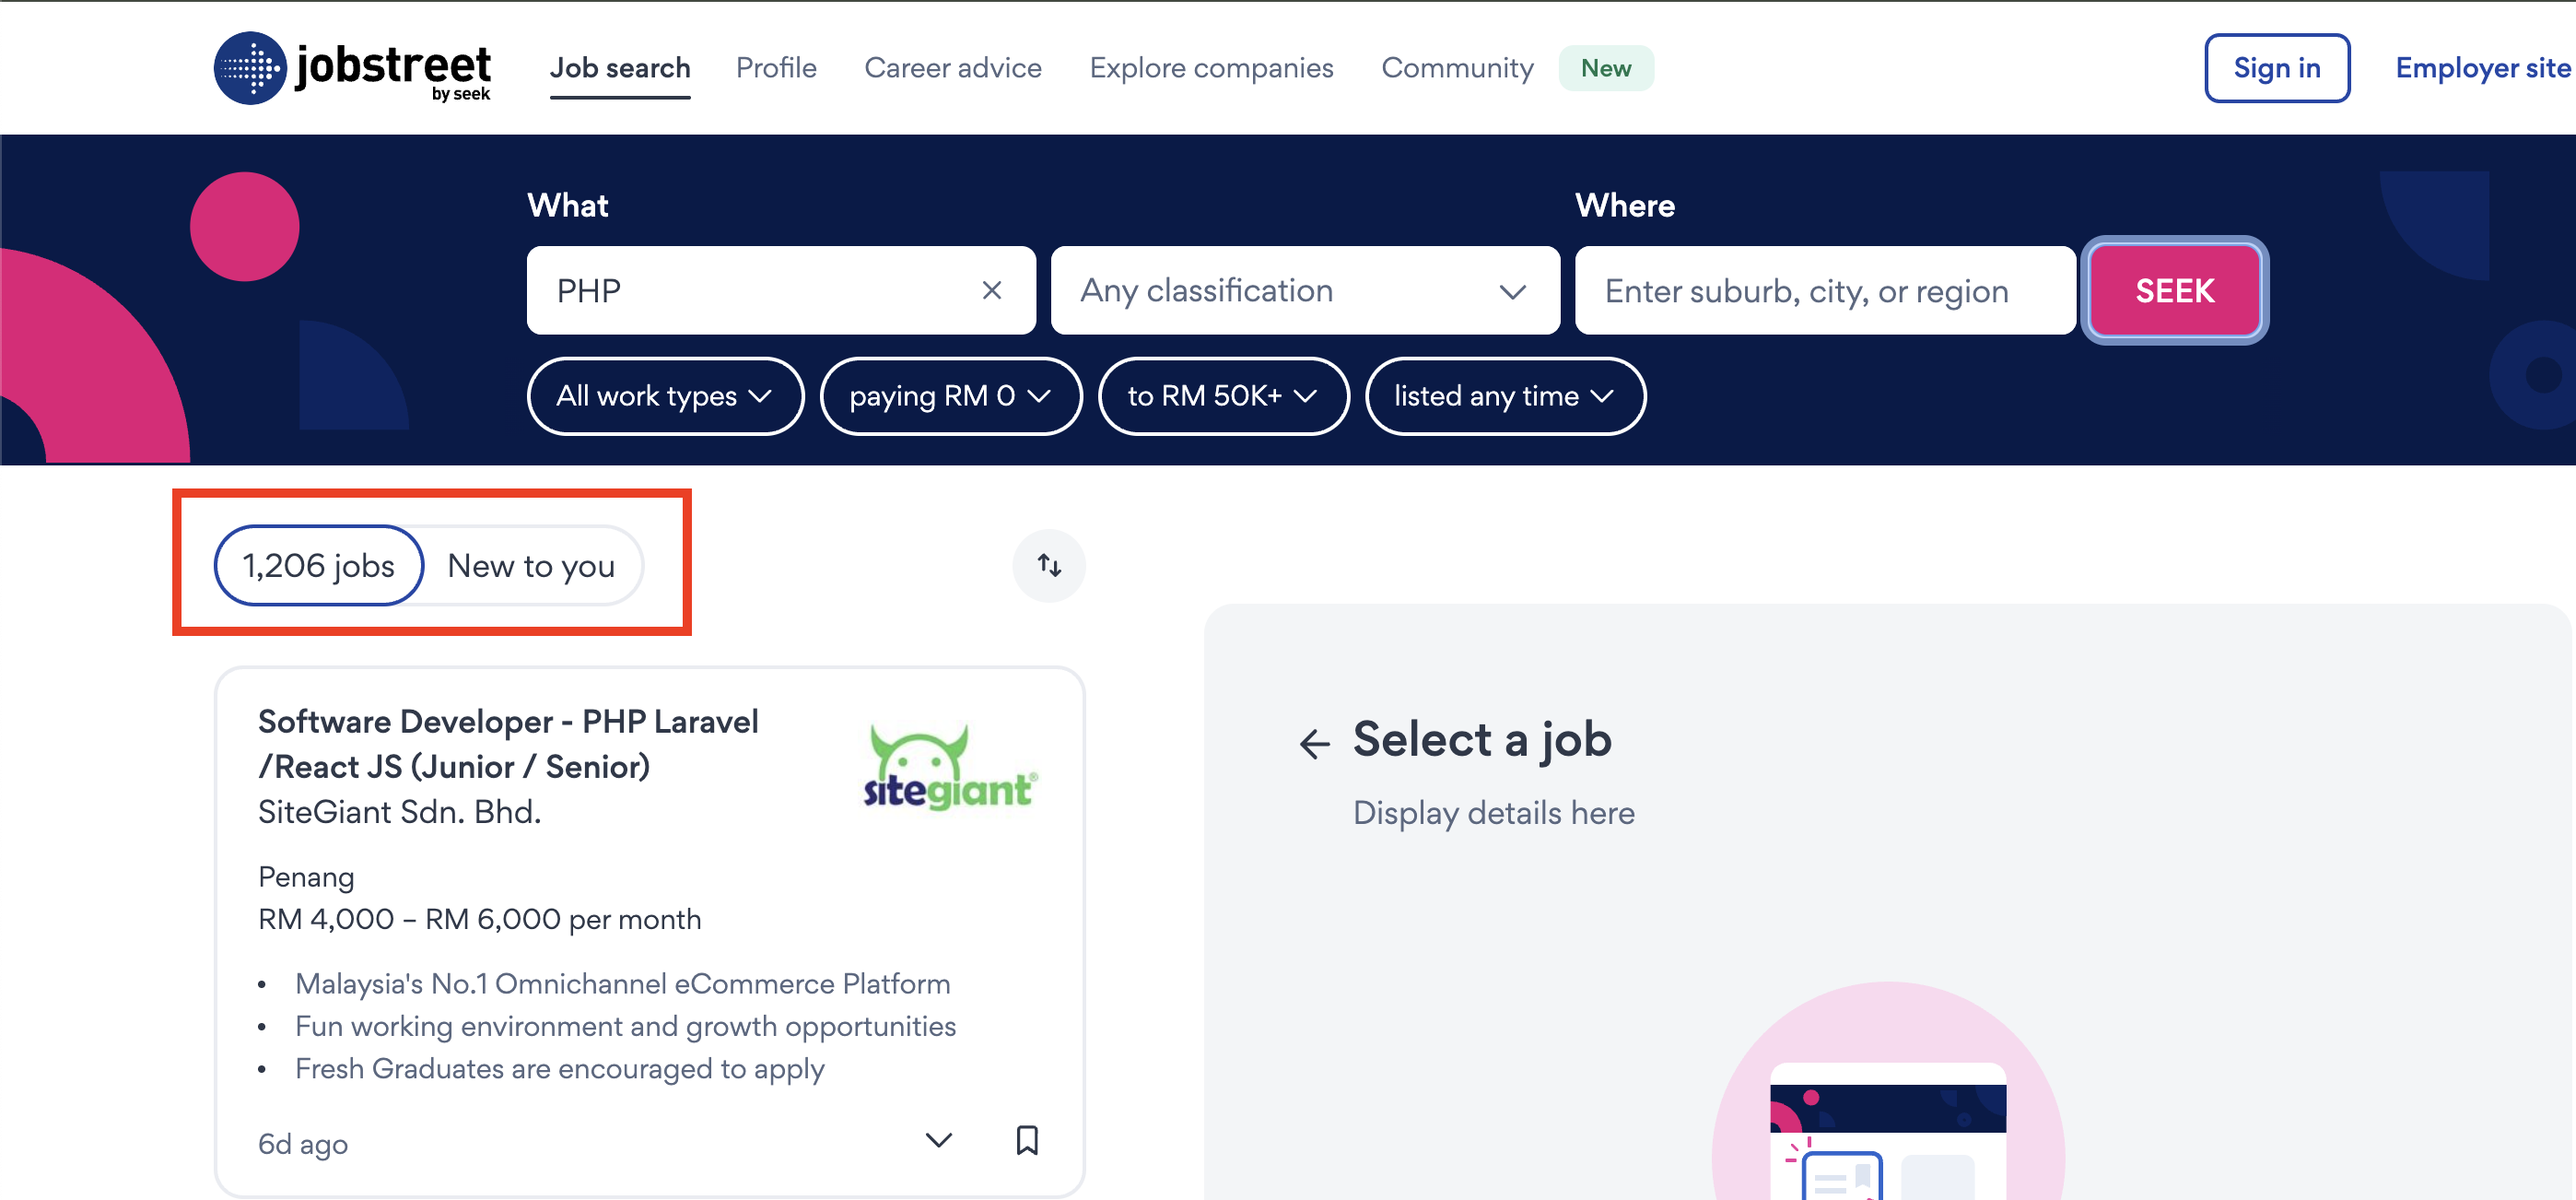This screenshot has height=1200, width=2576.
Task: Click the 'Display details here' text
Action: pos(1493,812)
